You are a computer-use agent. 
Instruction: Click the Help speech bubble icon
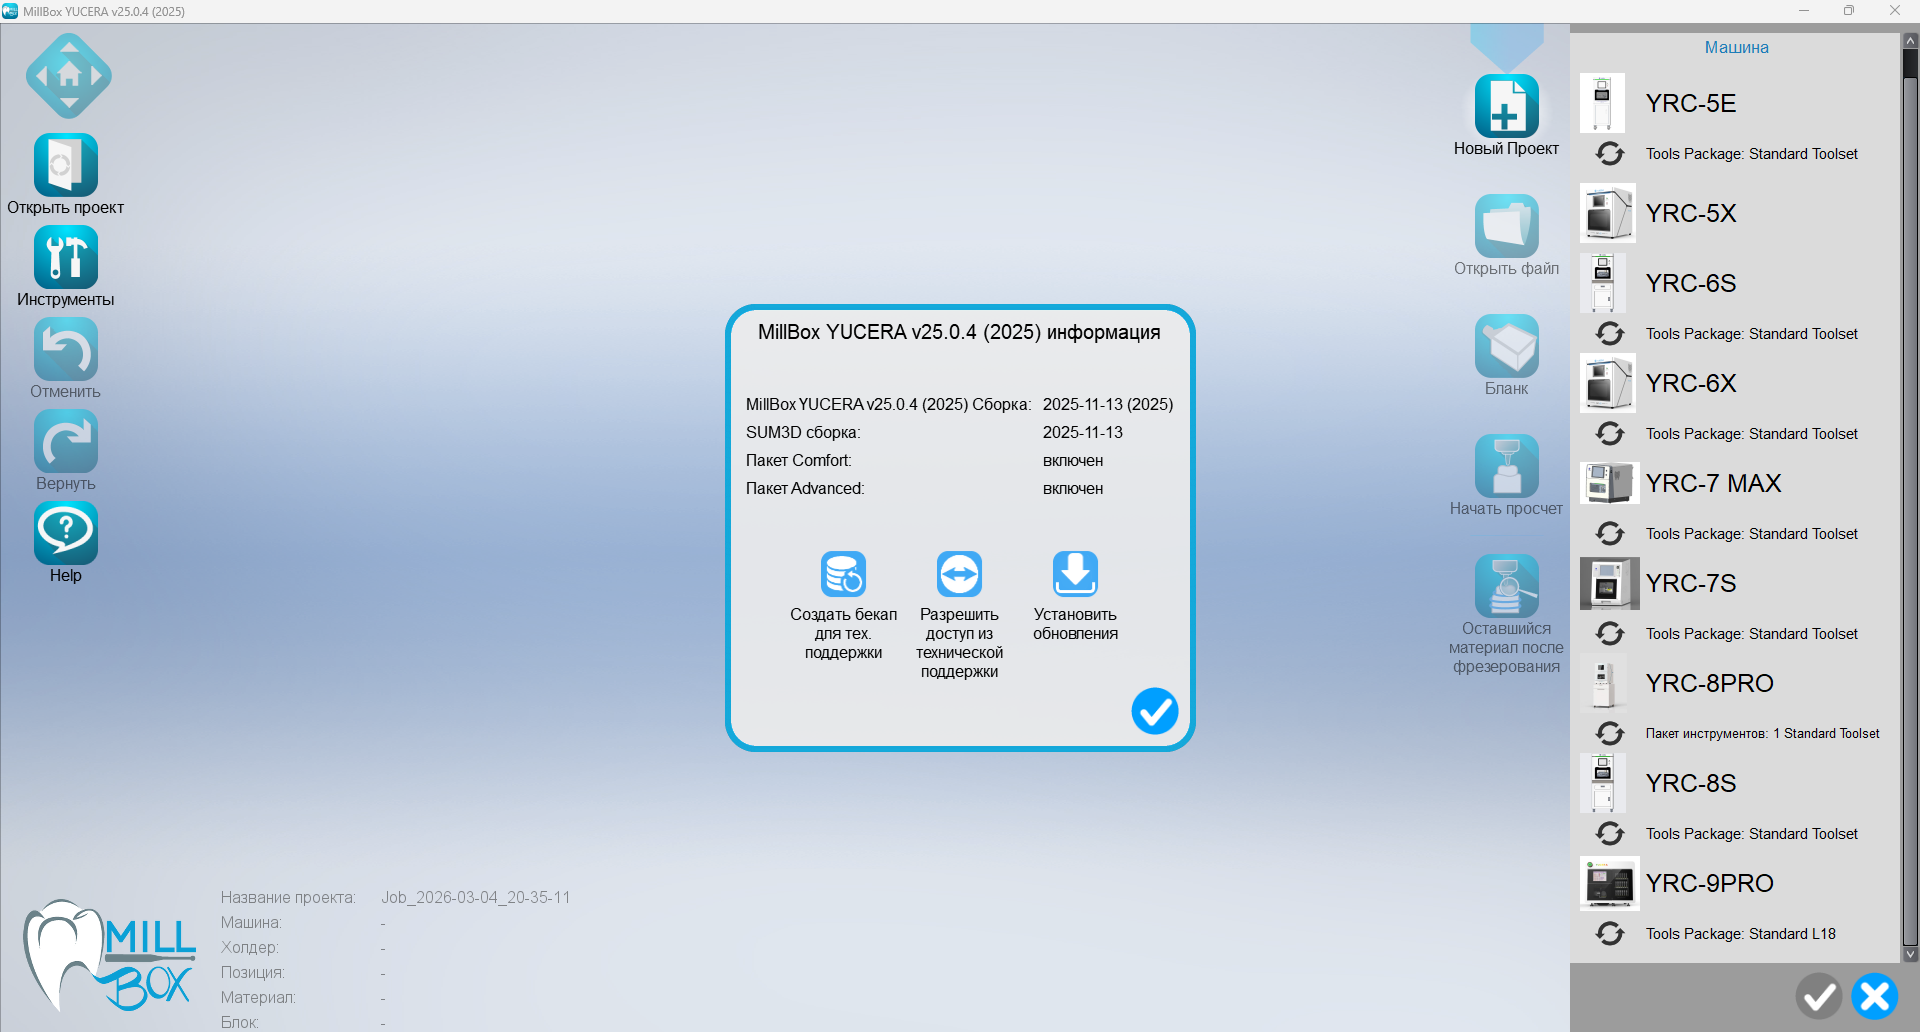tap(66, 533)
